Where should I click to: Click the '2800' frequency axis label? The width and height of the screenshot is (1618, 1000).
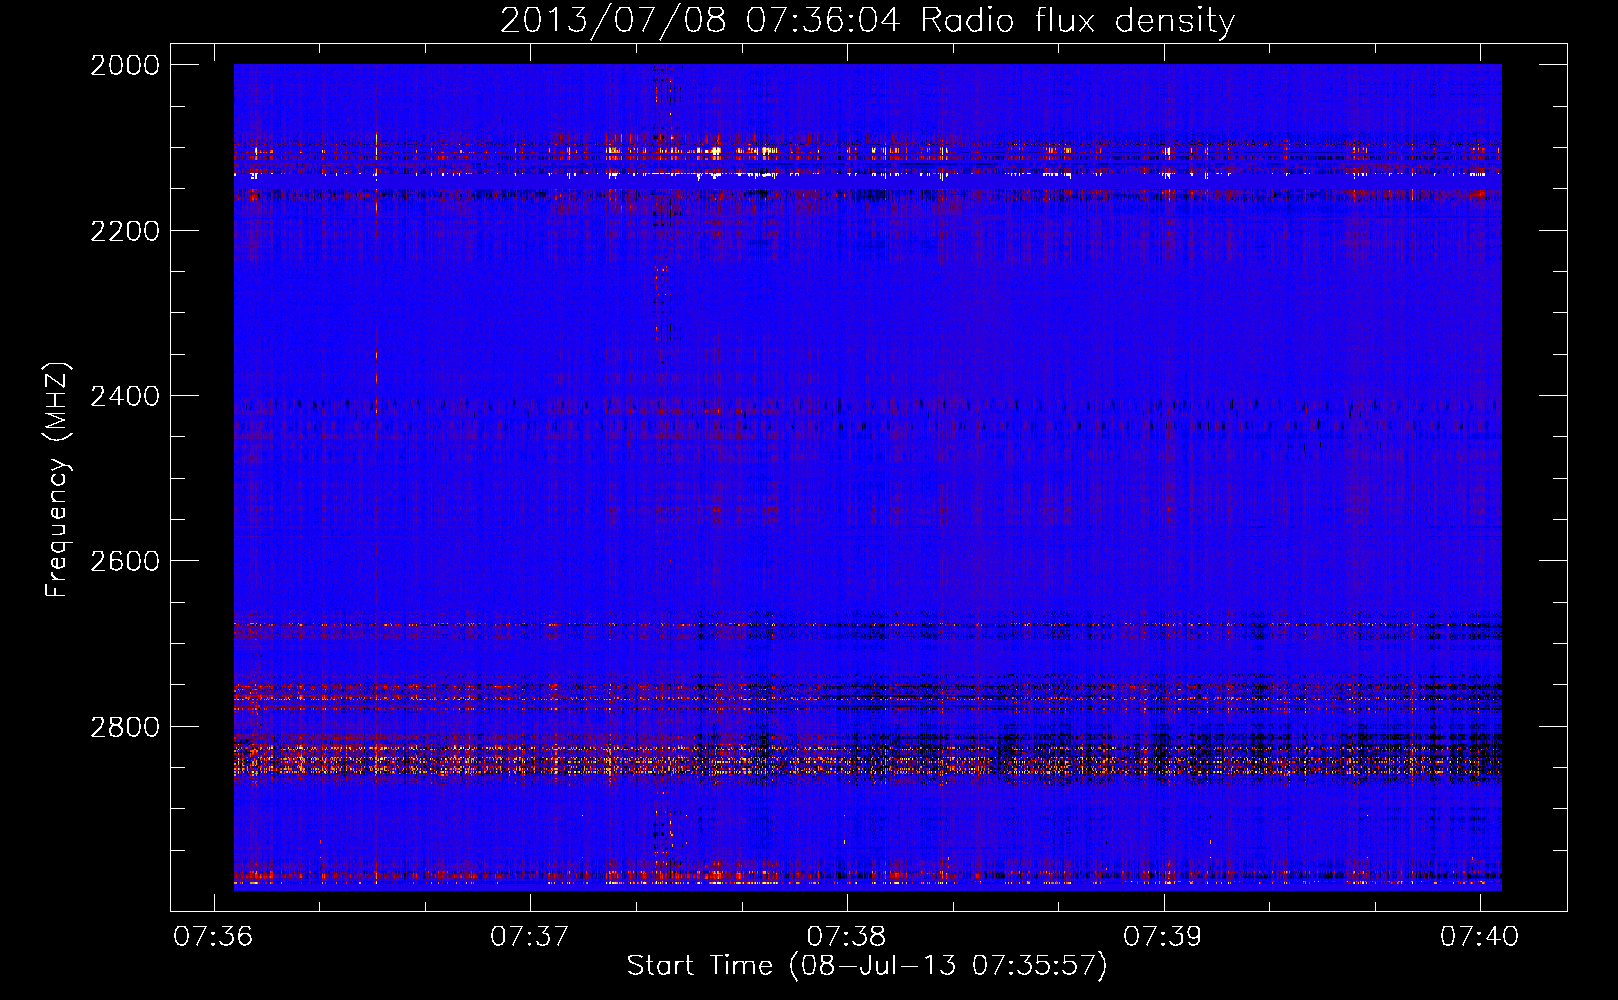coord(125,726)
